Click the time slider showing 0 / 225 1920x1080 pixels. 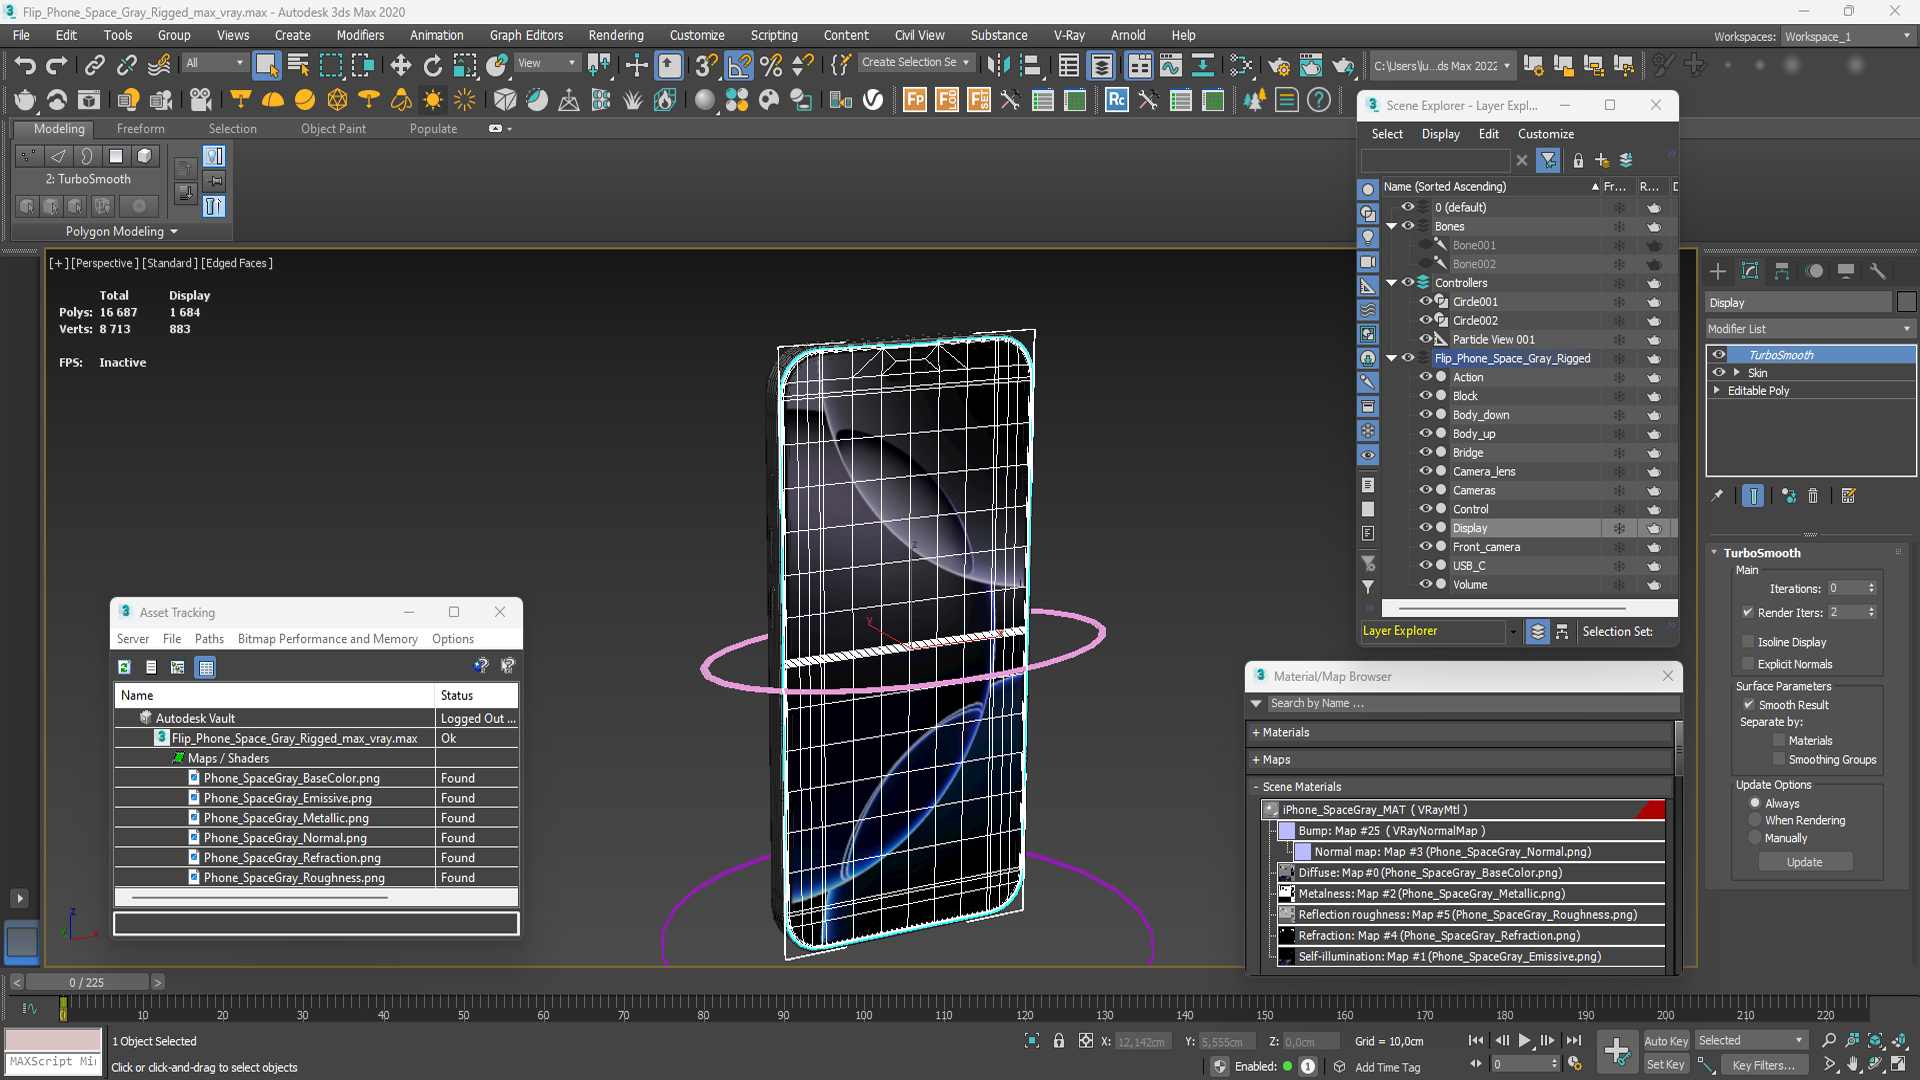point(87,982)
